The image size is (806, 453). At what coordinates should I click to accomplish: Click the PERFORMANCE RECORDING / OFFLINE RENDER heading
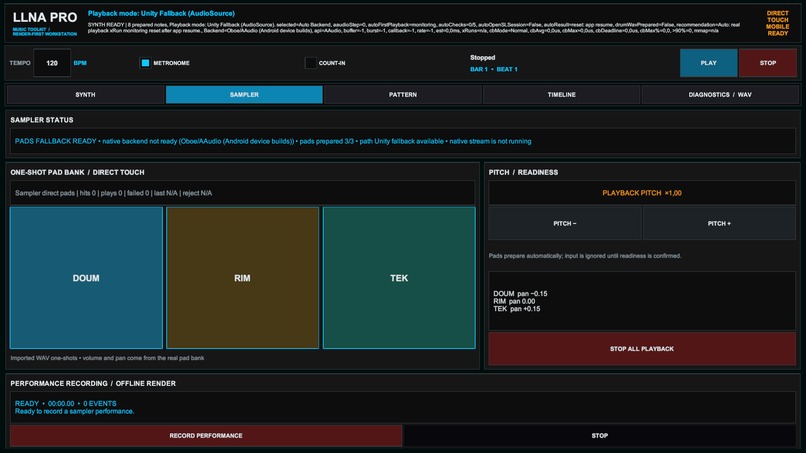pos(93,384)
